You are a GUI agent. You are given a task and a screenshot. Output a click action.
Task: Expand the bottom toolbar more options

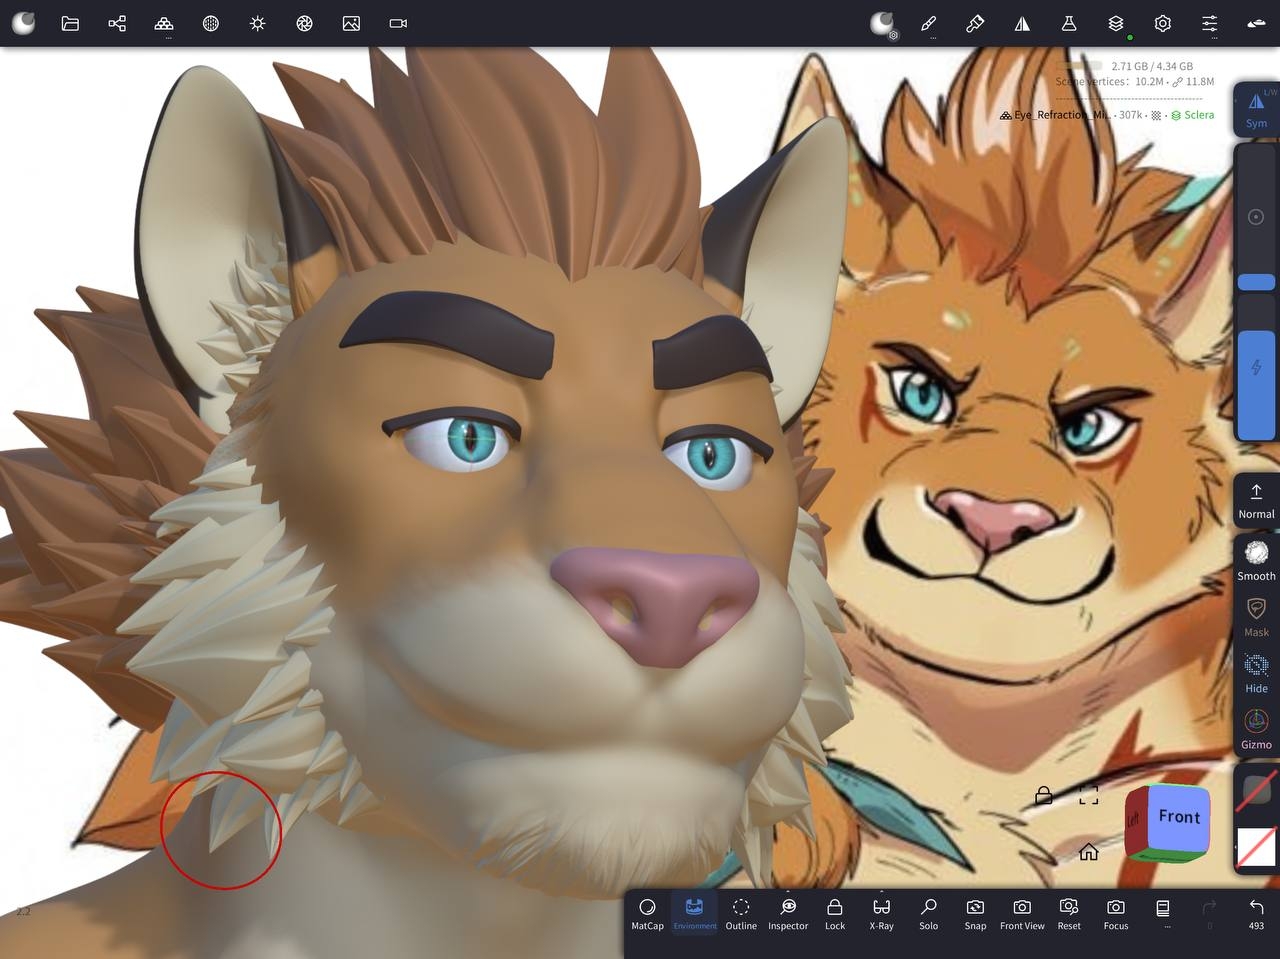pyautogui.click(x=1162, y=912)
